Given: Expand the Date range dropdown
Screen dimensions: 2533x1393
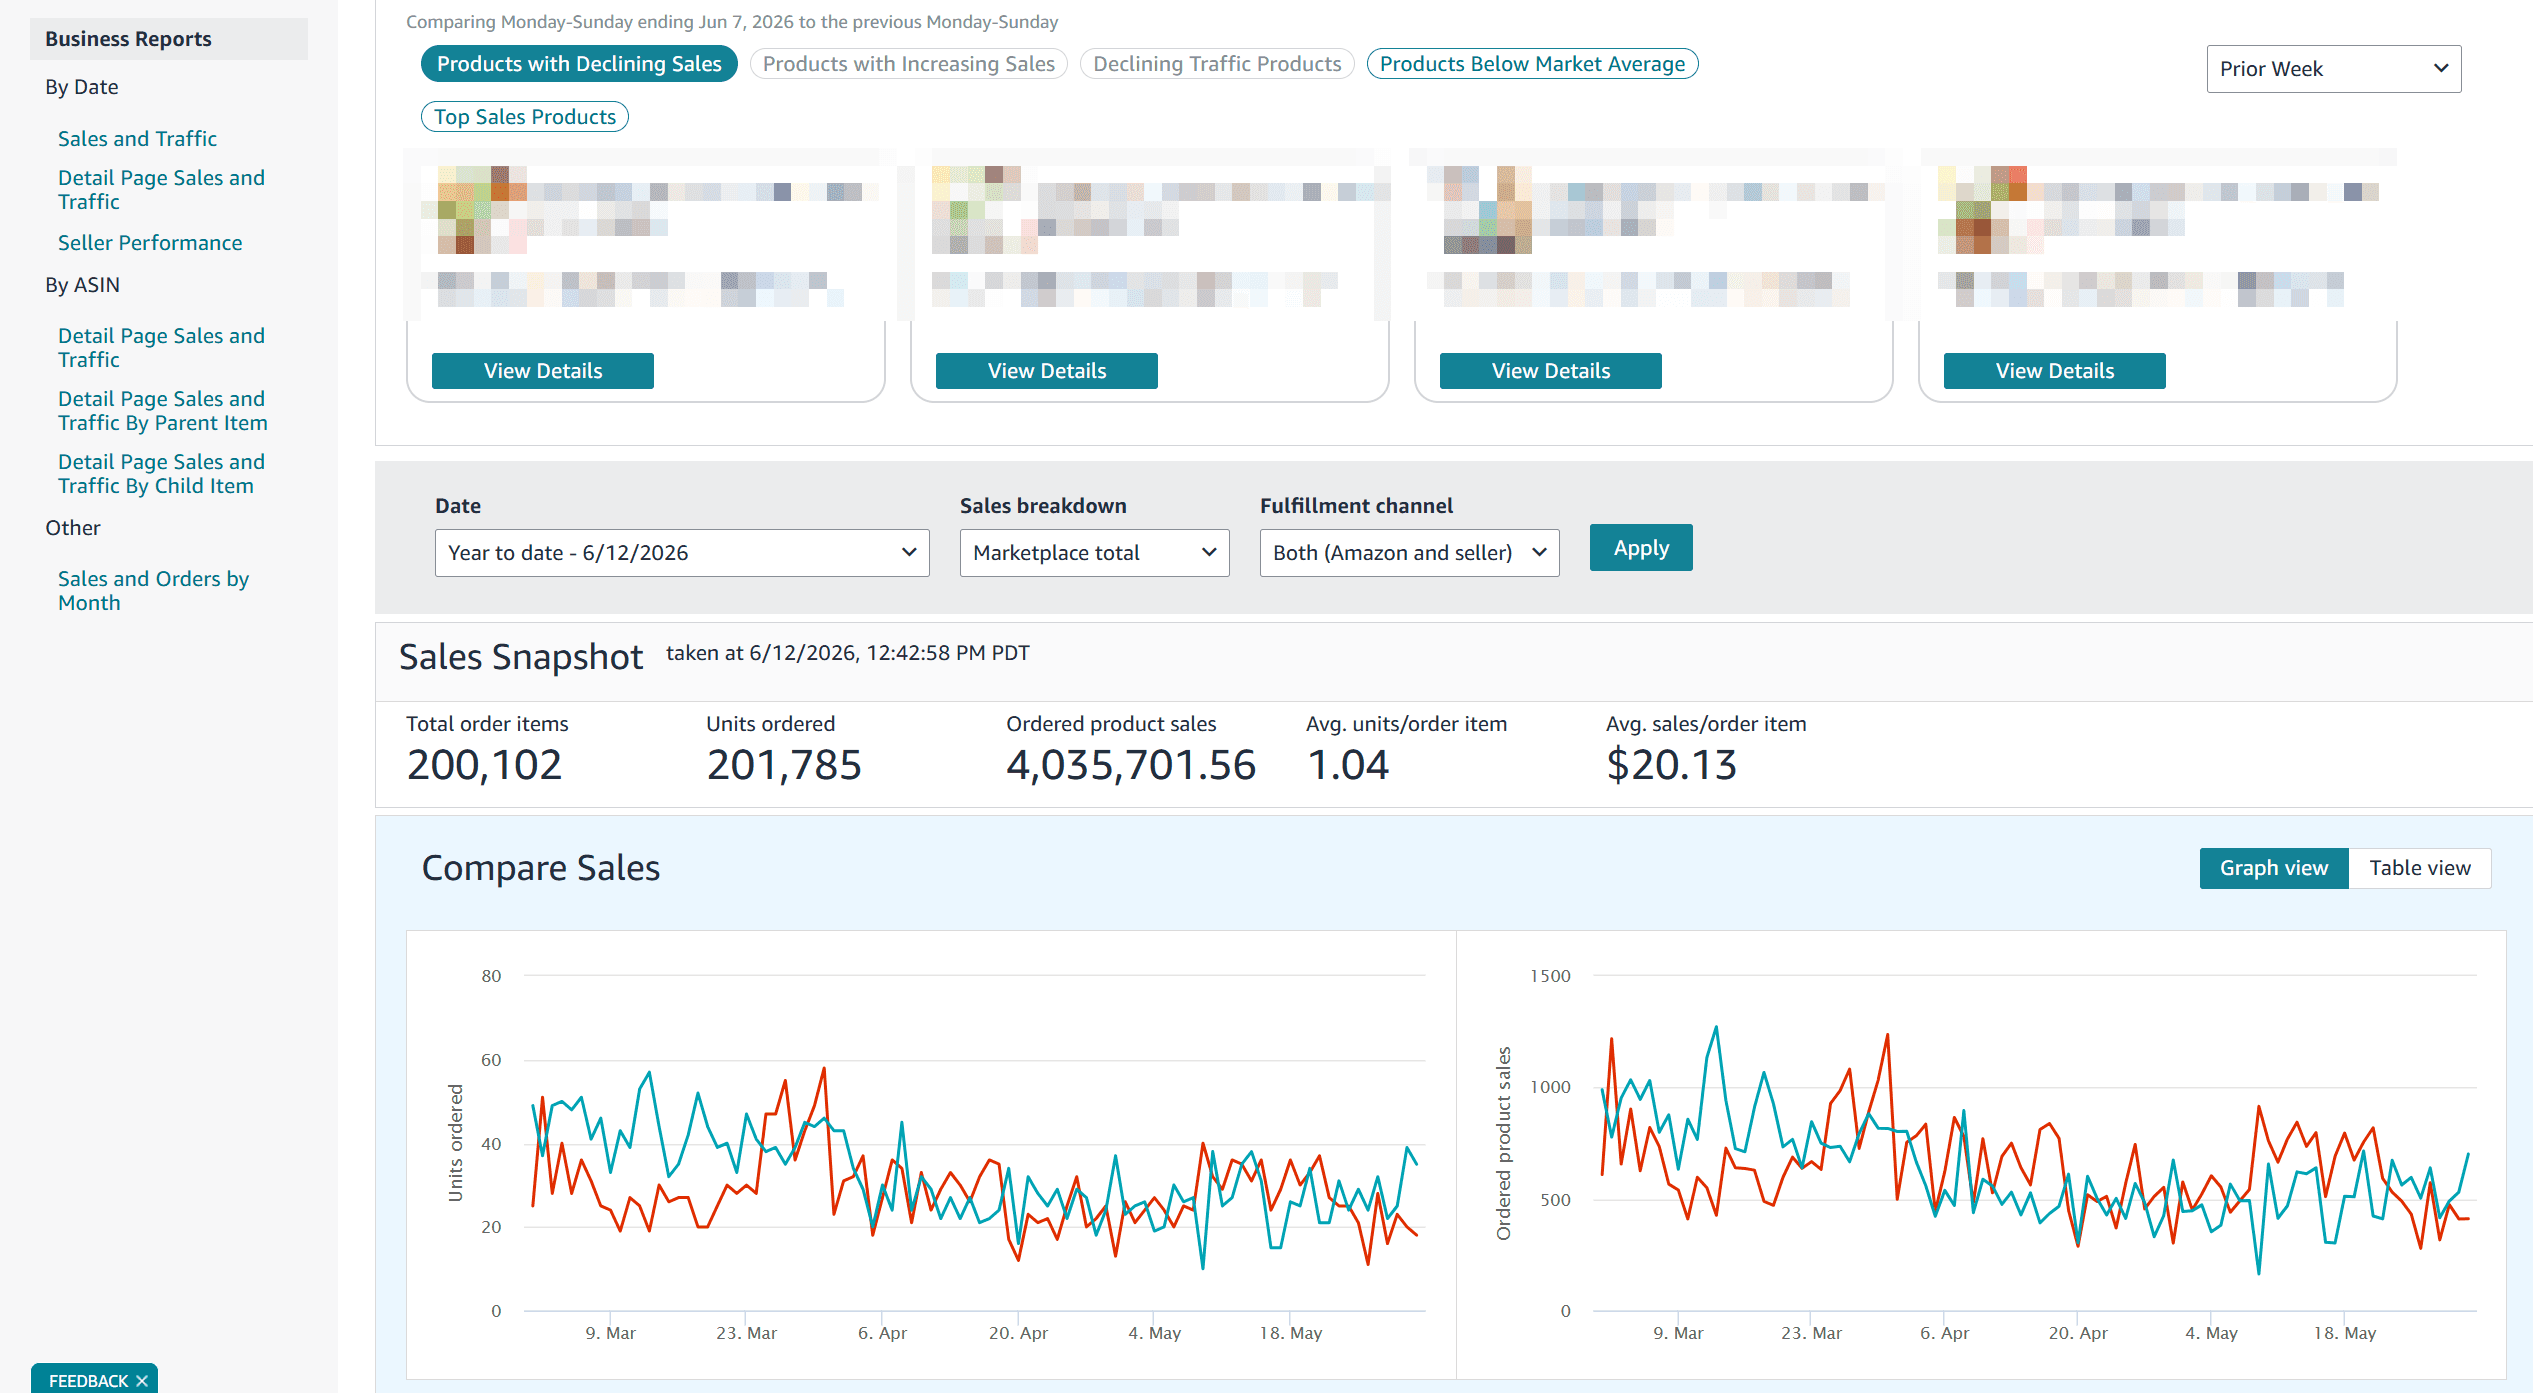Looking at the screenshot, I should 682,553.
